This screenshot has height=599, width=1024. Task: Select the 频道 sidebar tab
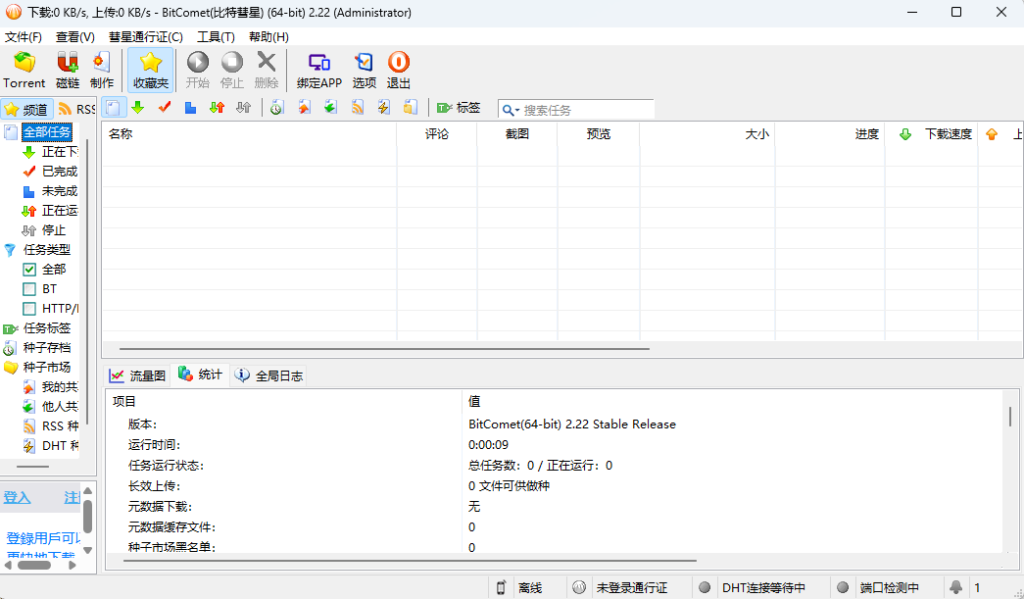tap(27, 109)
